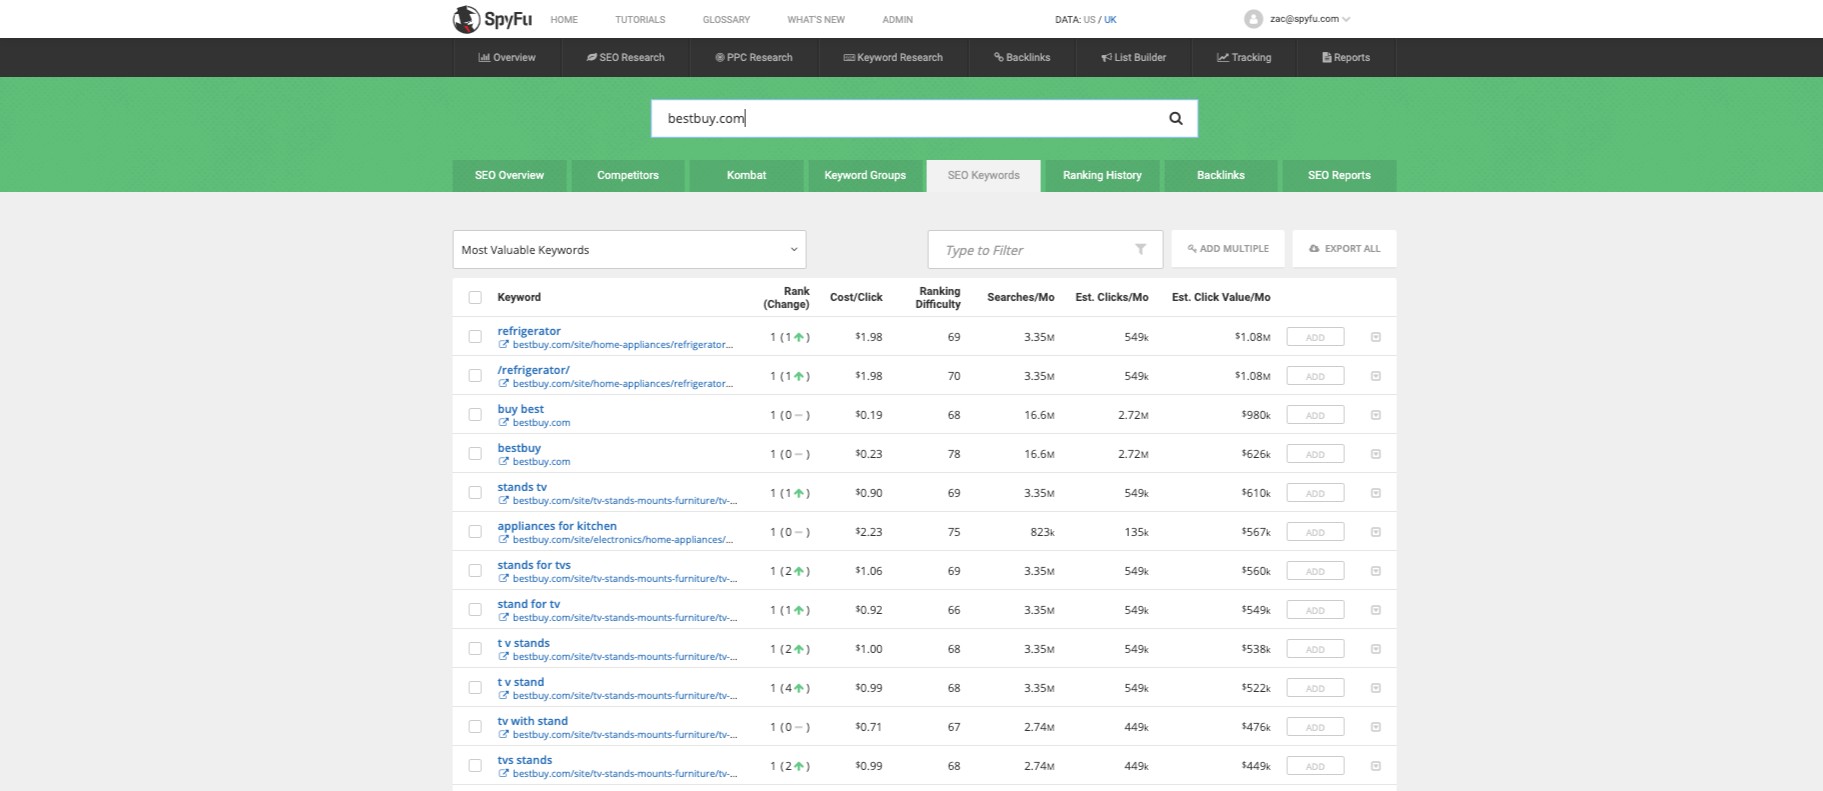Click row options icon for refrigerator keyword
Image resolution: width=1823 pixels, height=791 pixels.
coord(1375,337)
